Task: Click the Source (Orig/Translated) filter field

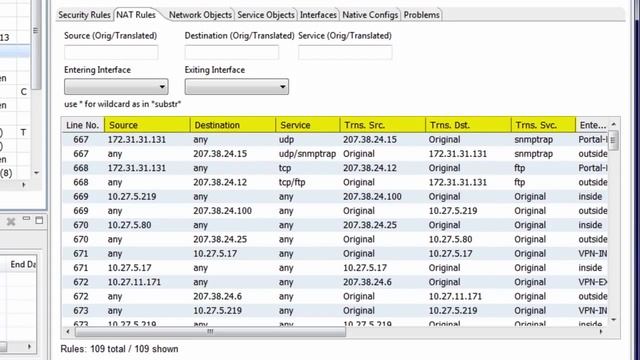Action: point(111,53)
